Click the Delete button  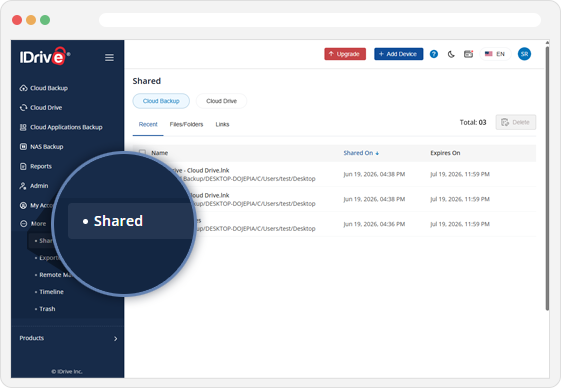pyautogui.click(x=516, y=122)
